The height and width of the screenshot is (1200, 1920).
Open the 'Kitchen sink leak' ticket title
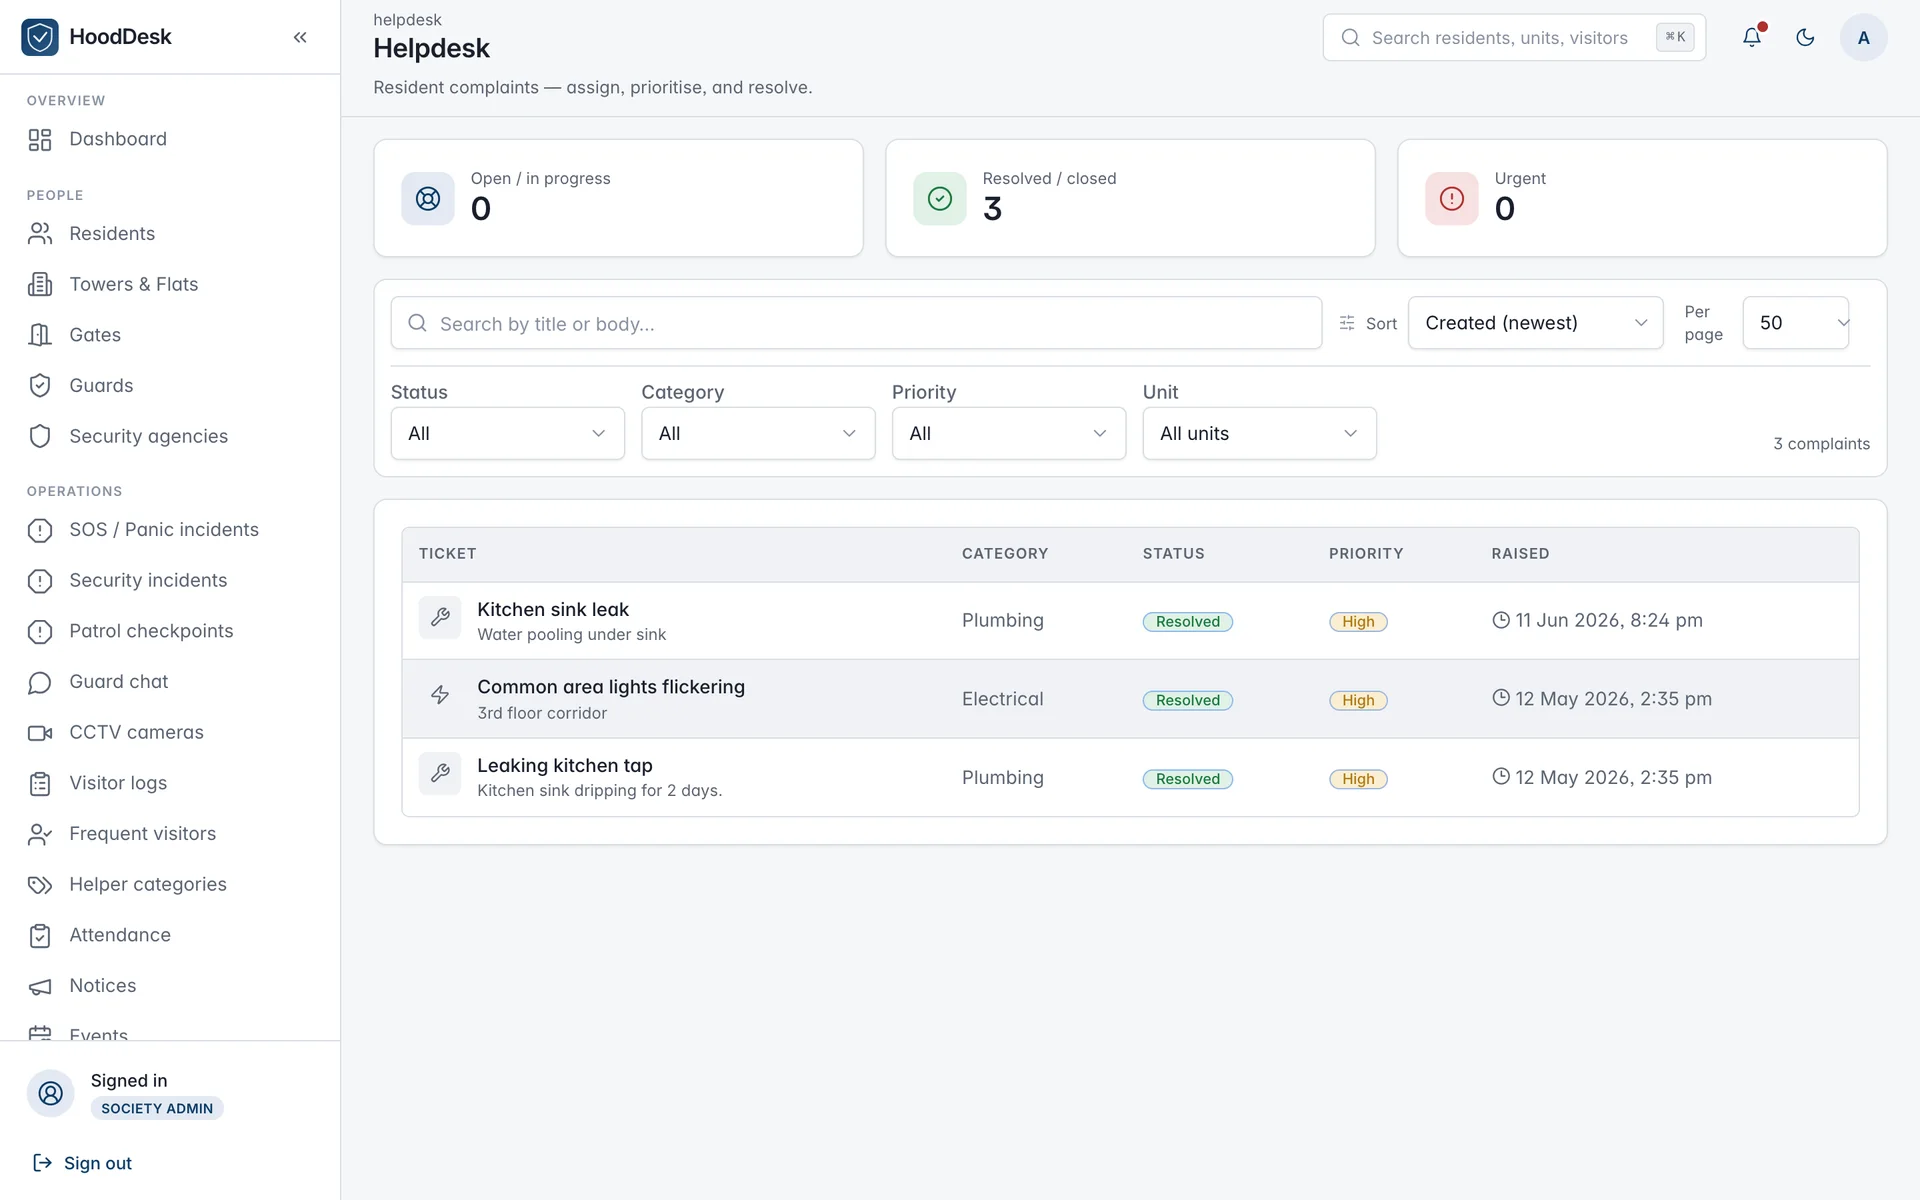(x=553, y=609)
